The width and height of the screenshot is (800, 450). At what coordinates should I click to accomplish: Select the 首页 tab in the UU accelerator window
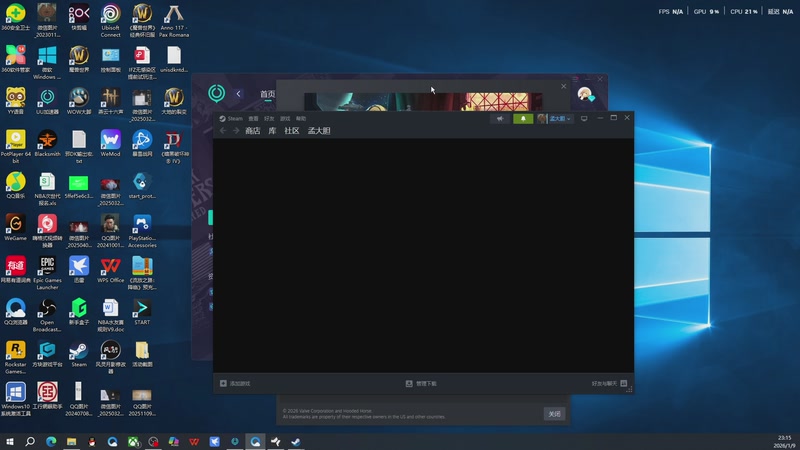267,94
